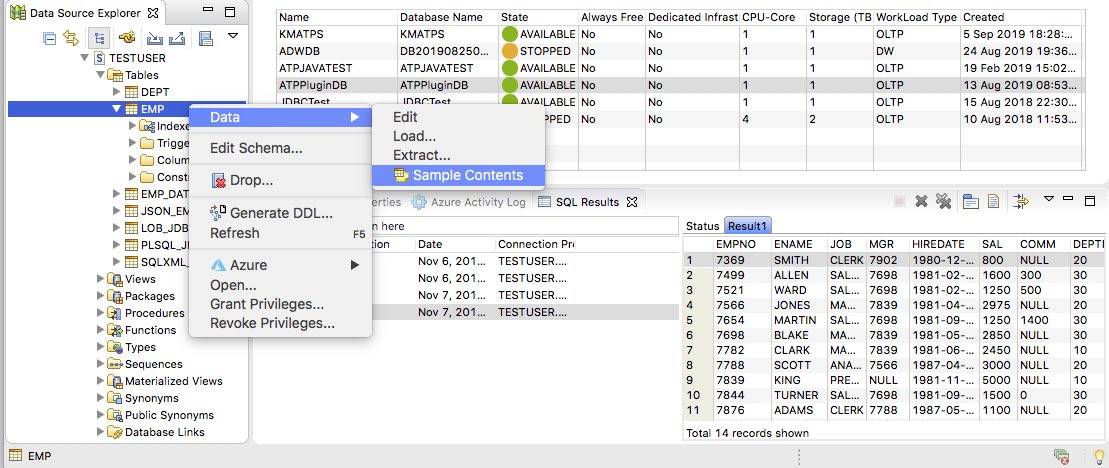1109x468 pixels.
Task: Click the Import profiles icon
Action: click(154, 38)
